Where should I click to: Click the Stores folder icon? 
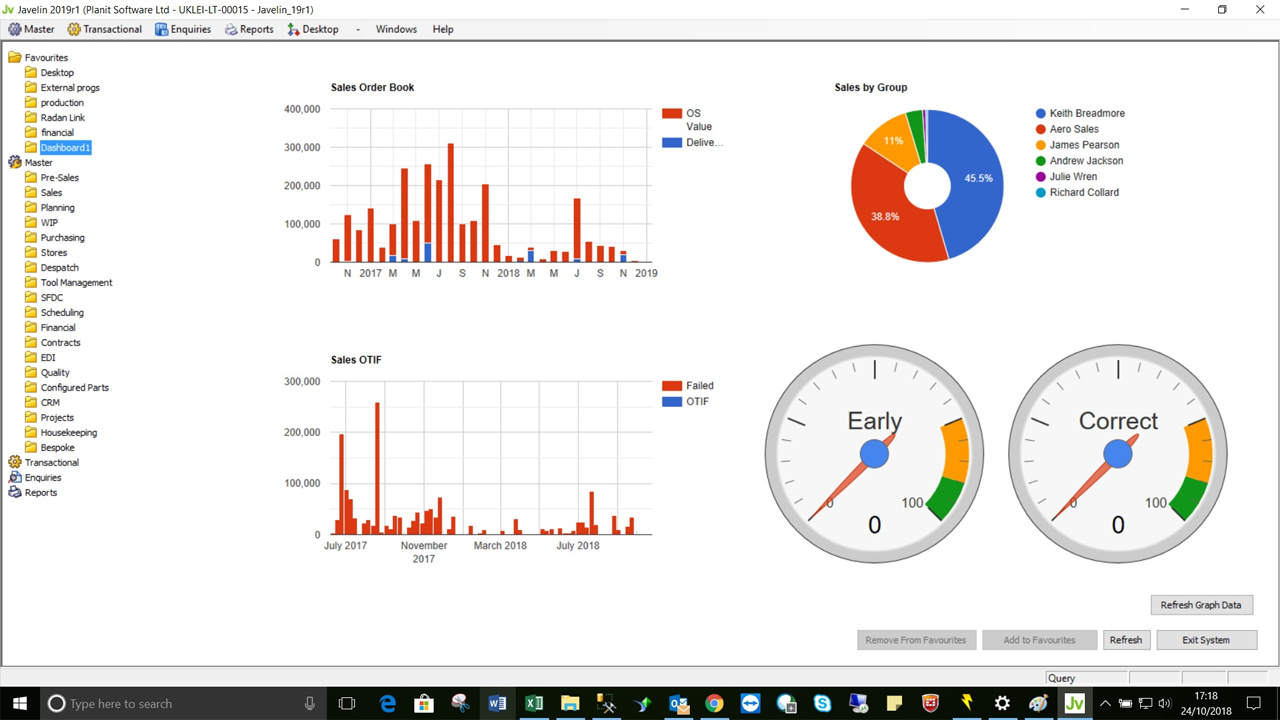[x=31, y=252]
